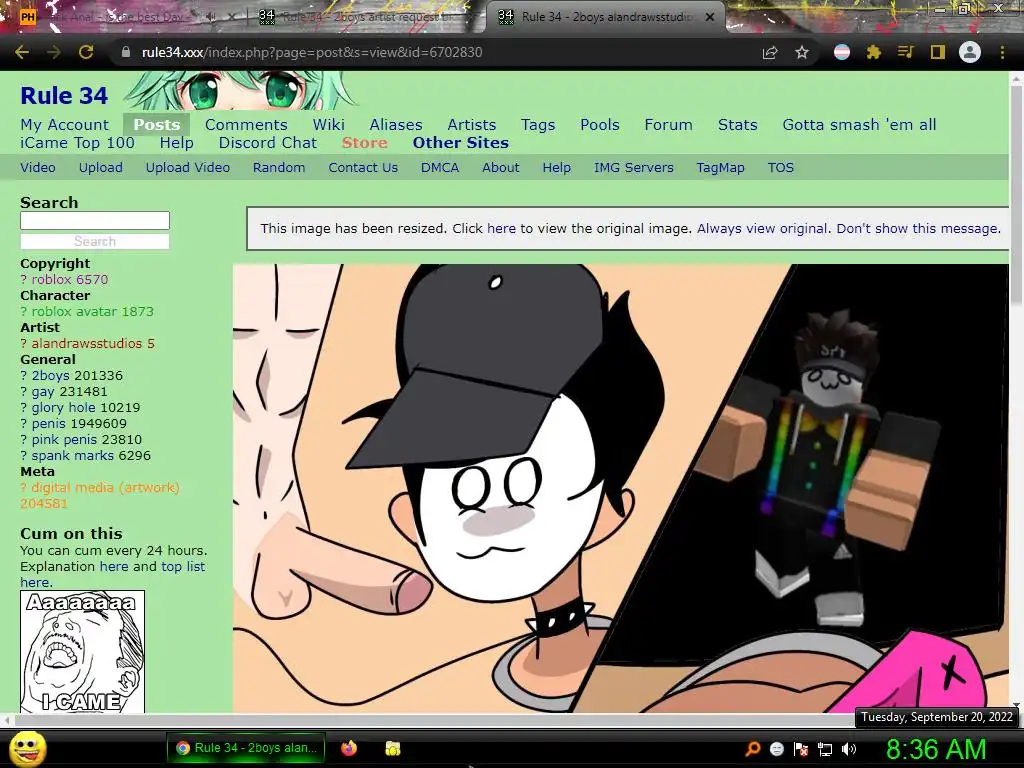Reload the current page
This screenshot has height=768, width=1024.
[86, 52]
